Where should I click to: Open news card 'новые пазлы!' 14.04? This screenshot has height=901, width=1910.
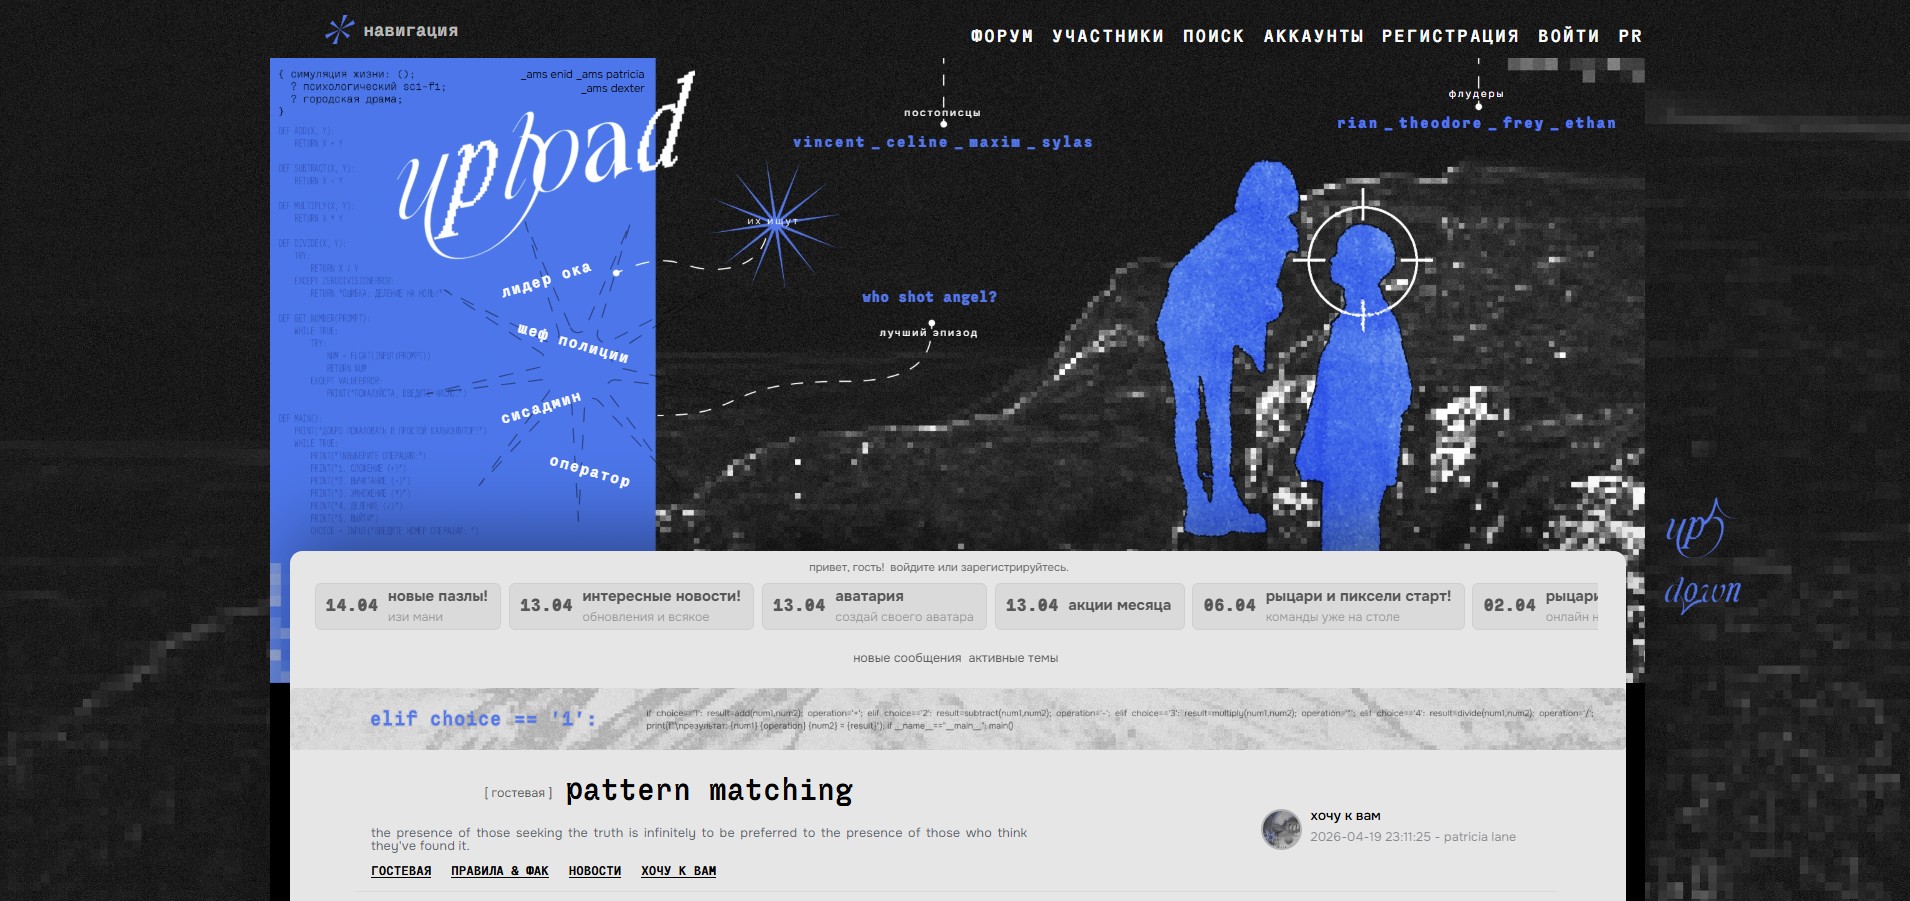click(x=408, y=606)
